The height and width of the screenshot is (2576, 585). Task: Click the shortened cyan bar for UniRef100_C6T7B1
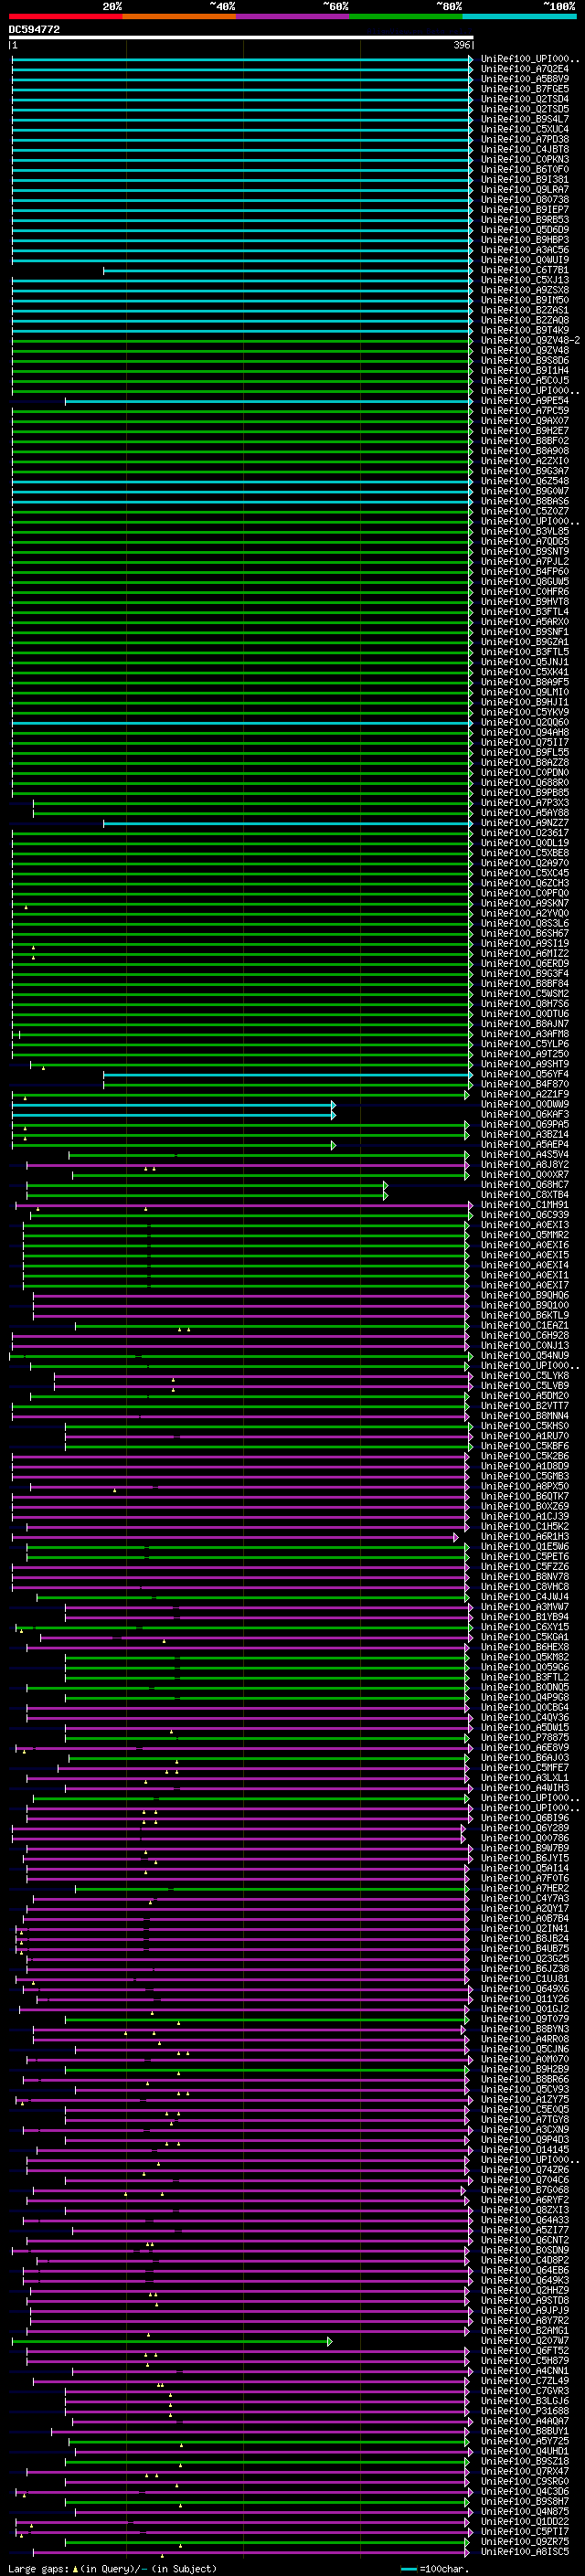point(288,271)
